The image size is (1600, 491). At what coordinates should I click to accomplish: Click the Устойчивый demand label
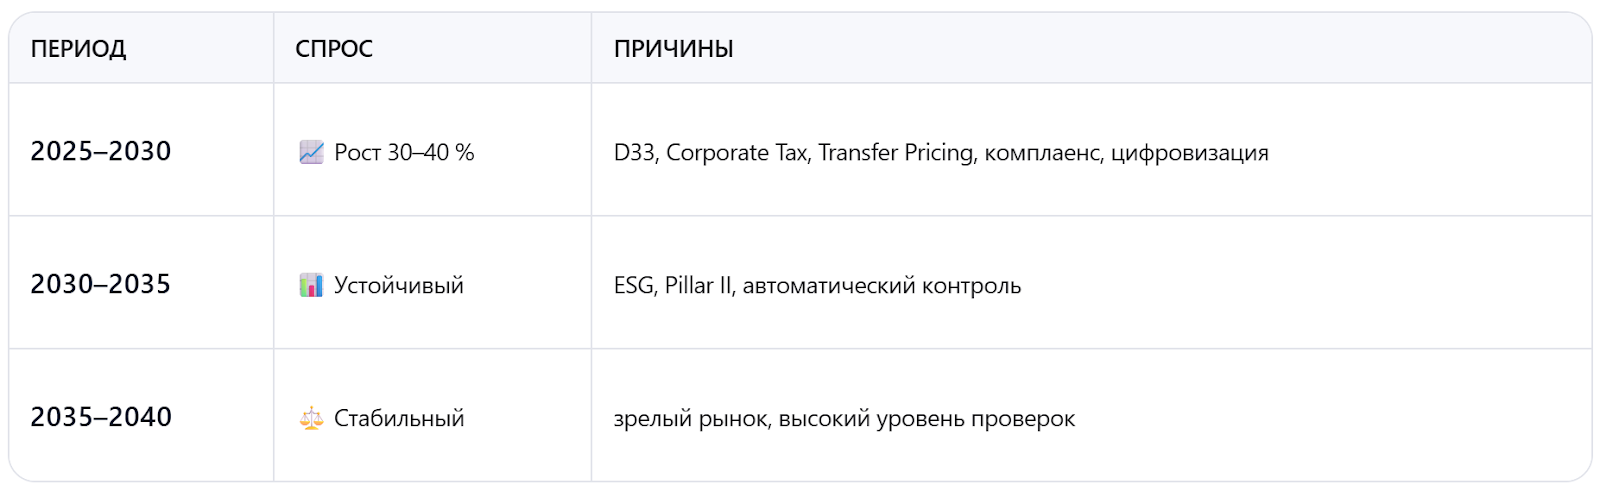point(399,285)
